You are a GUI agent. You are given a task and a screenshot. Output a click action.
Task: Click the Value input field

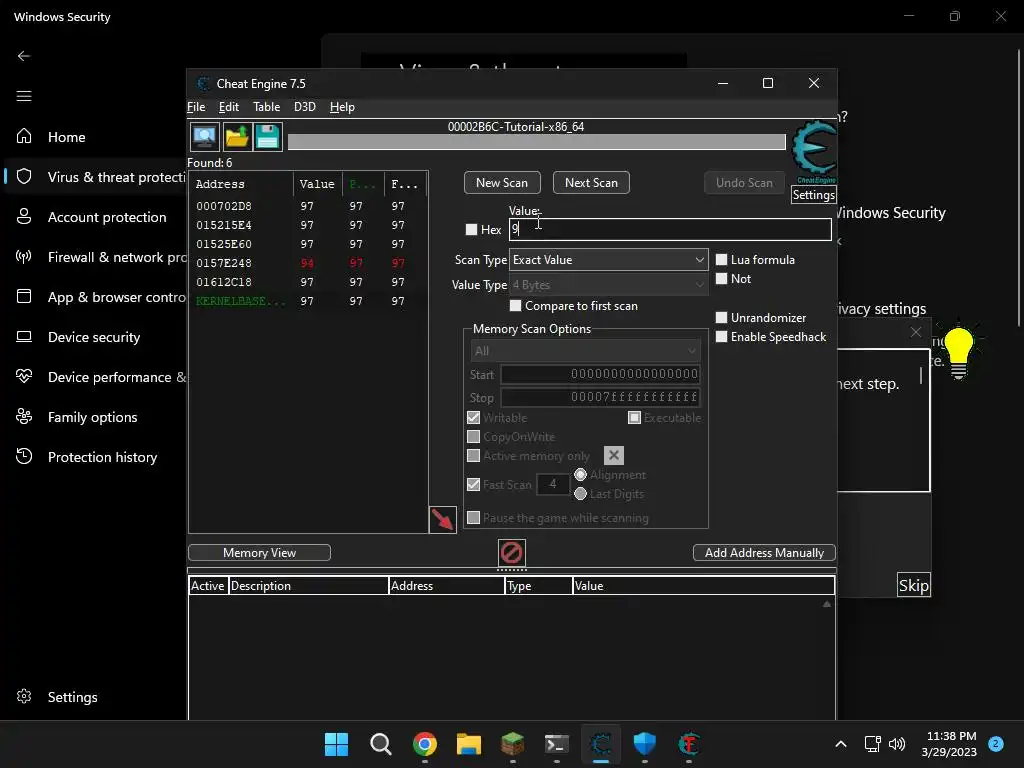tap(670, 229)
